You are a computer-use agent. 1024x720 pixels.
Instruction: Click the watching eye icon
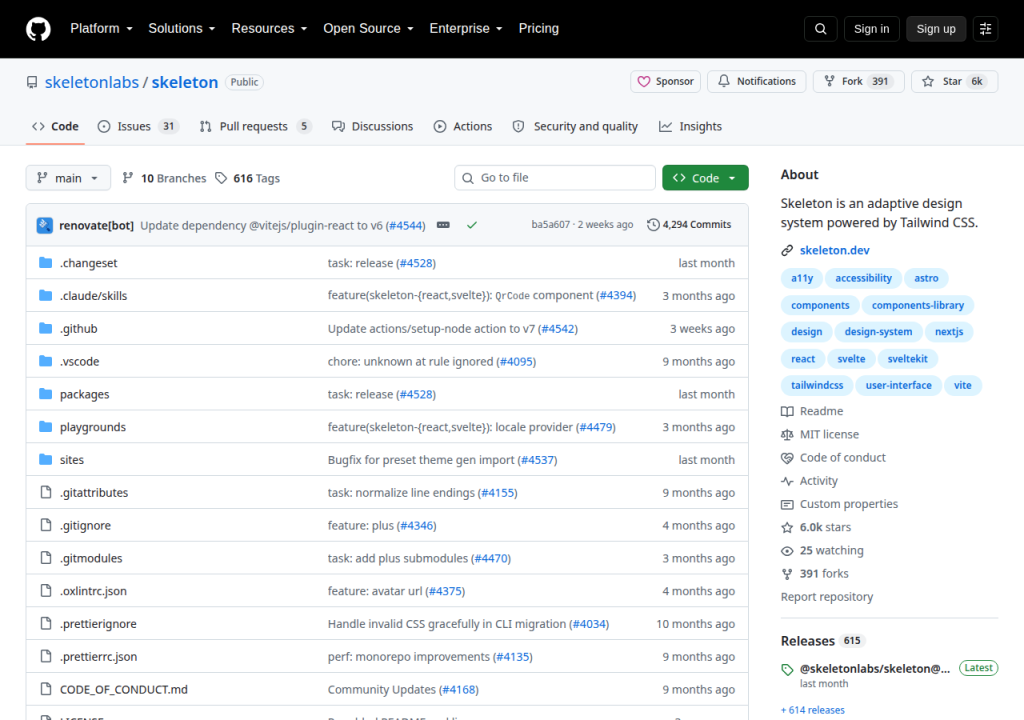[x=787, y=551]
